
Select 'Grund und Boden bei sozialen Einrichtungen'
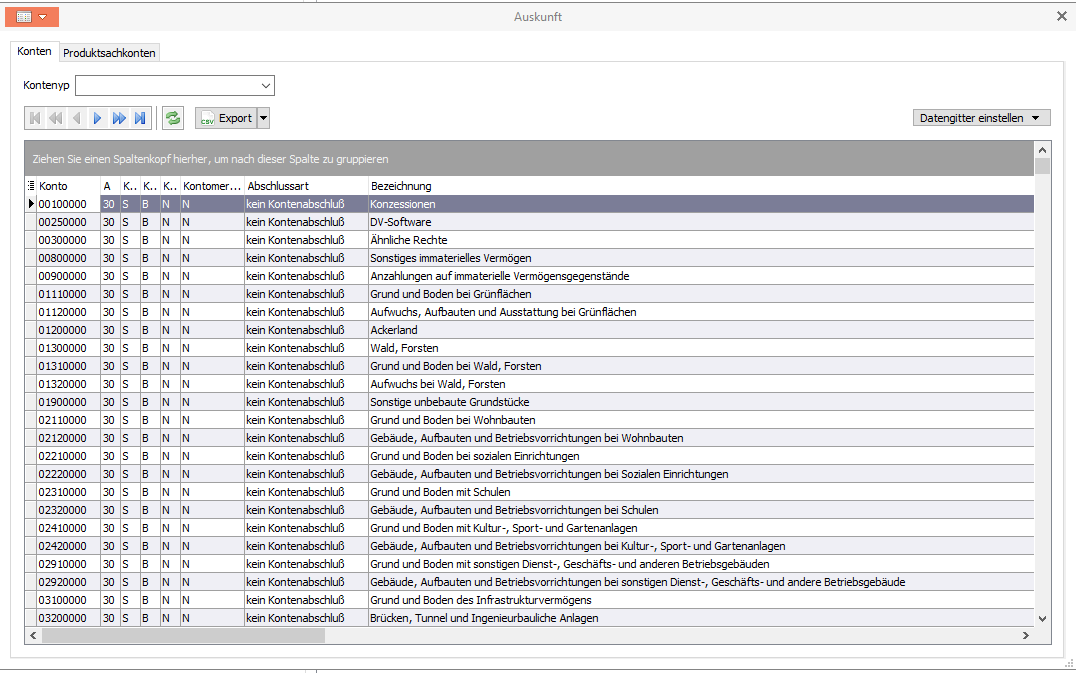529,456
